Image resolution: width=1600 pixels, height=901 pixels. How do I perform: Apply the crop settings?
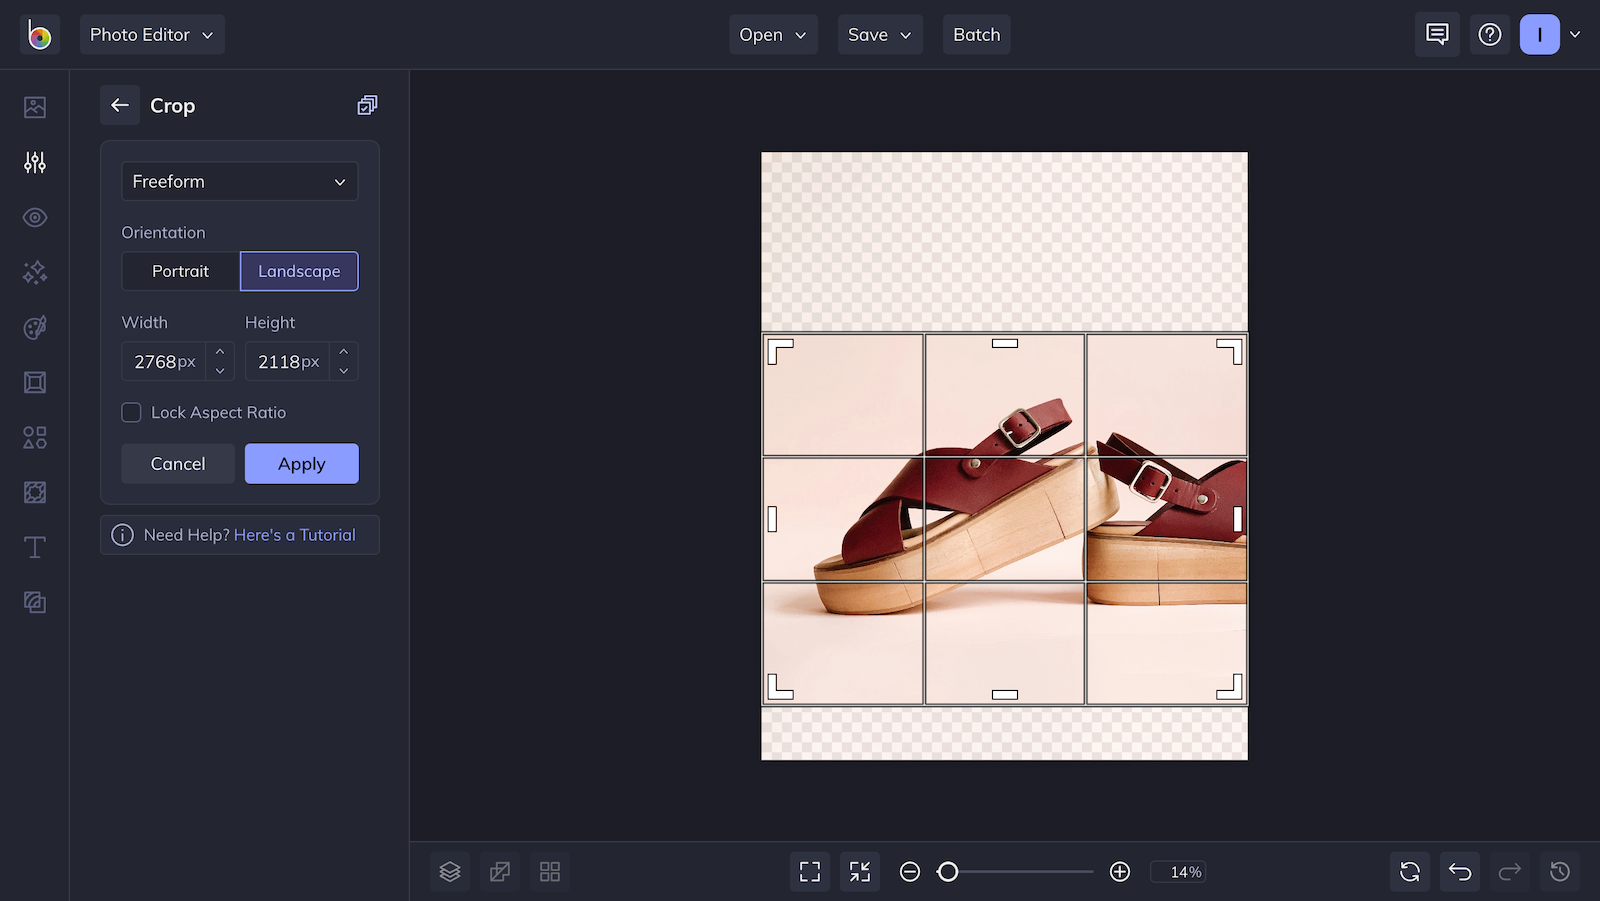coord(301,463)
